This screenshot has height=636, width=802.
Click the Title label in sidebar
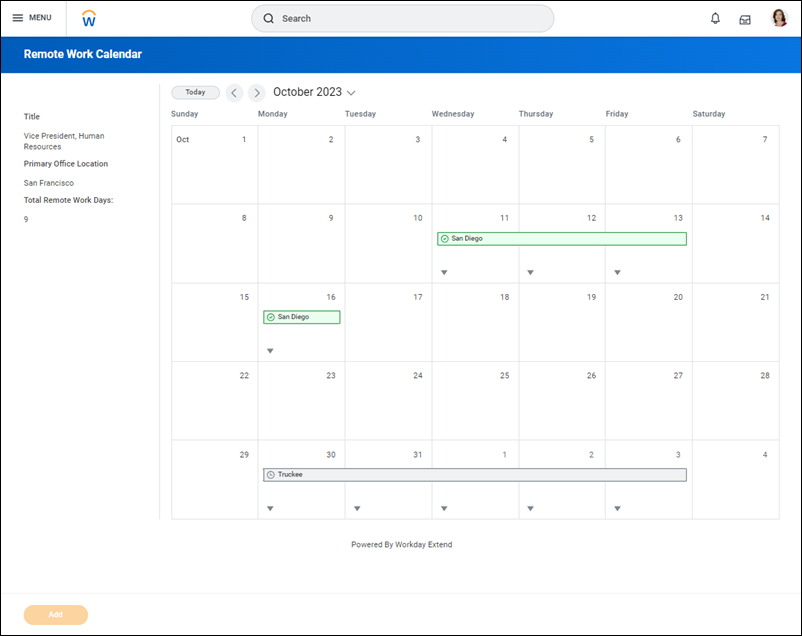(x=32, y=117)
